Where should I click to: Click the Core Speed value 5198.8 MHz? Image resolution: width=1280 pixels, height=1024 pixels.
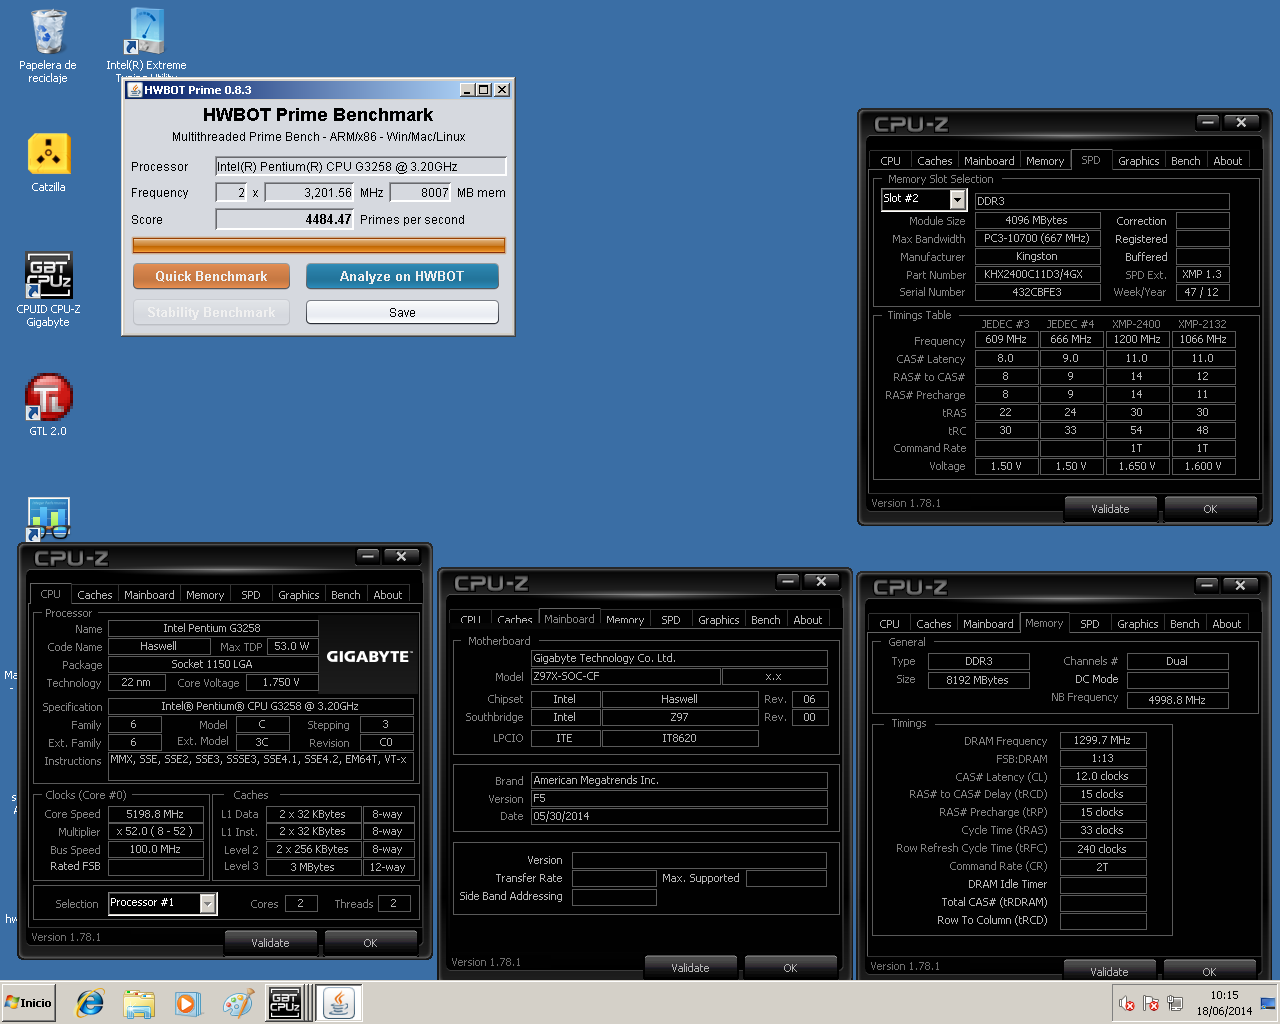coord(155,814)
